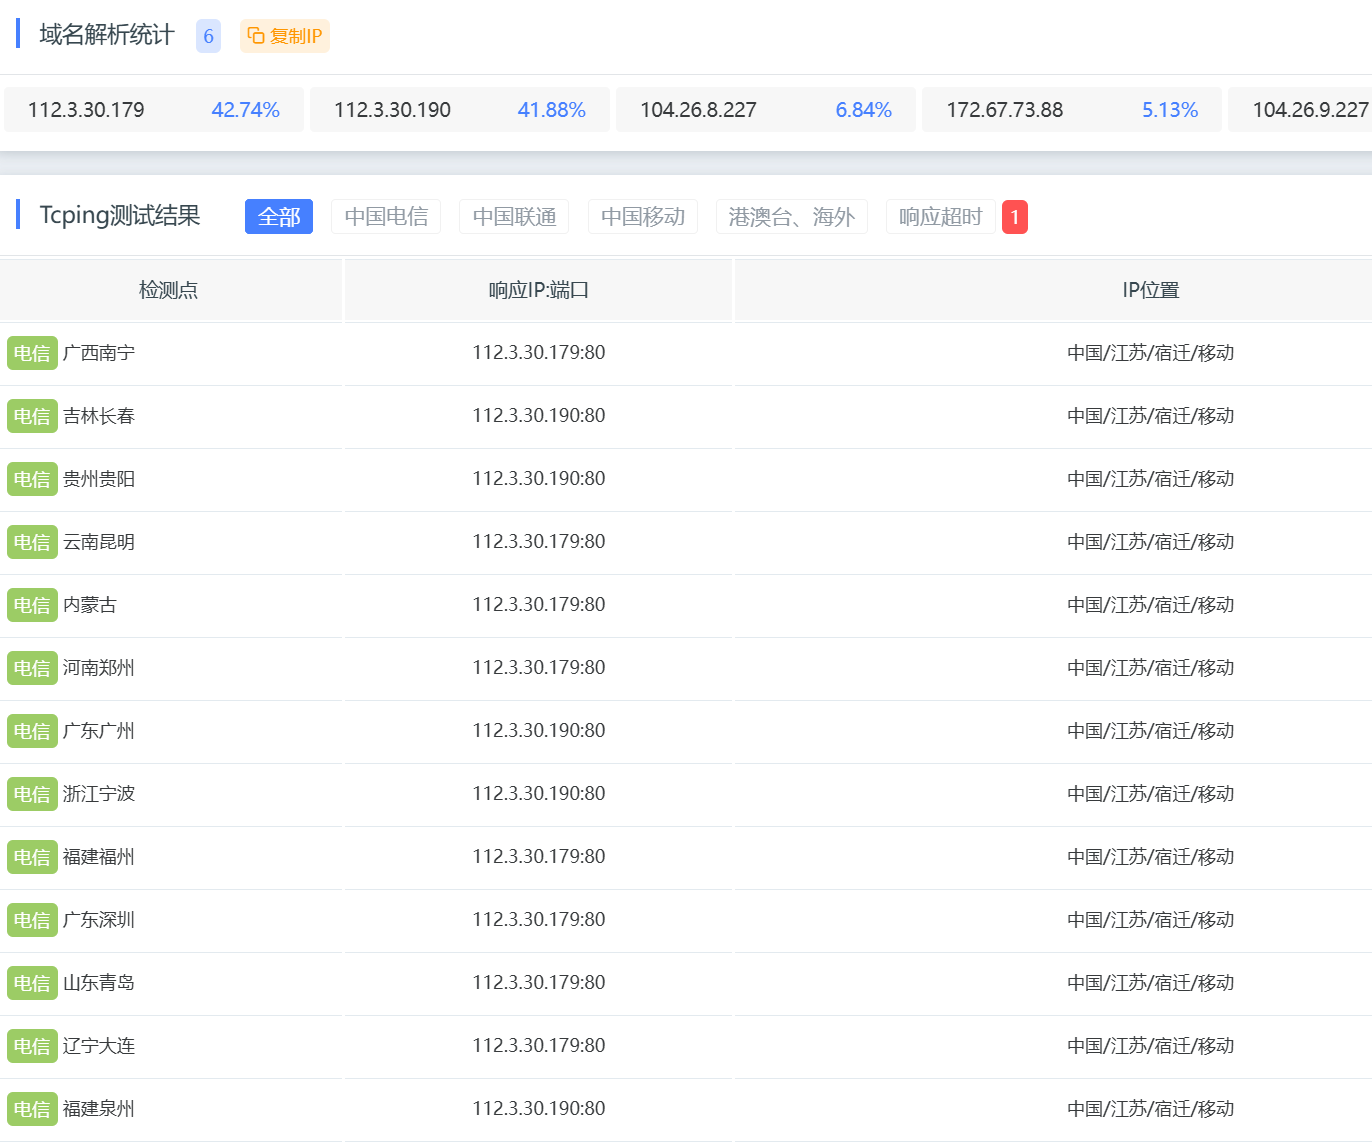Select the 内蒙古 detection point
This screenshot has width=1372, height=1142.
[x=90, y=605]
